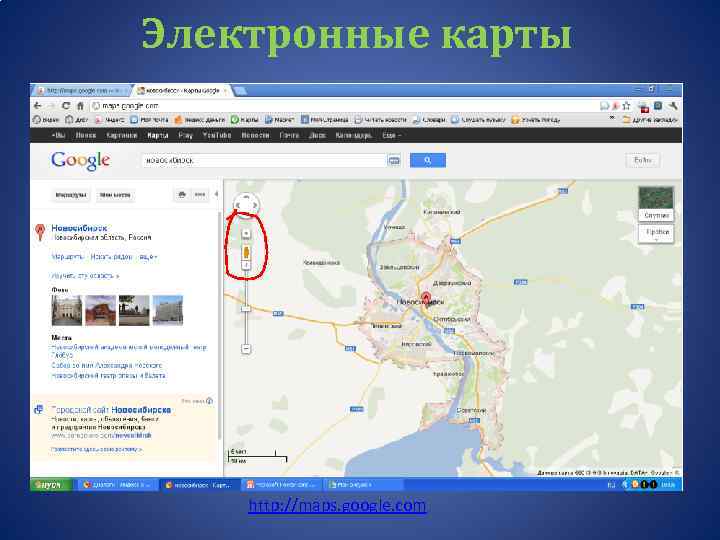Open Другие закладки bookmarks folder

coord(649,120)
